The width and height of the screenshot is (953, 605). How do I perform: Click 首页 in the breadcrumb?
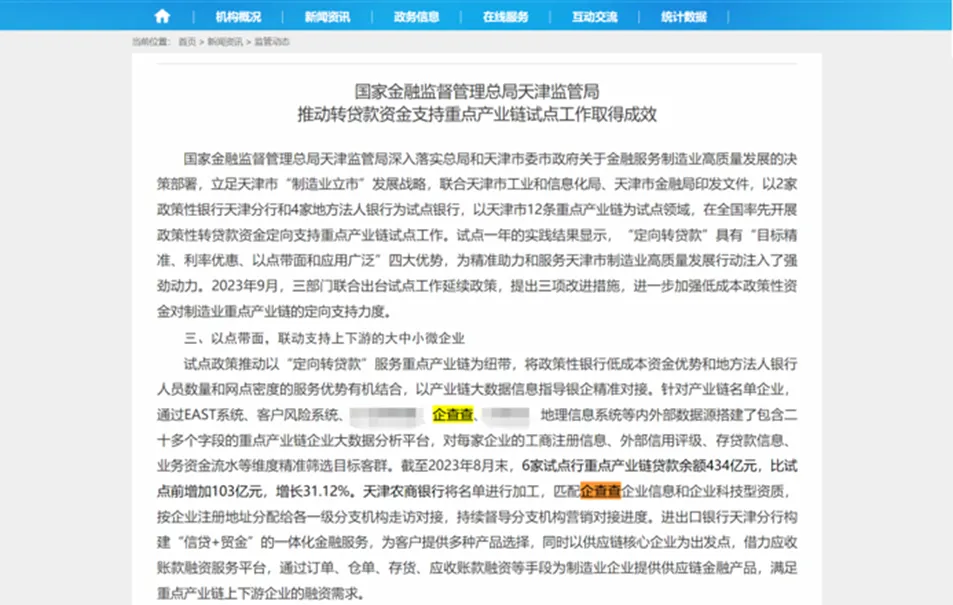[187, 42]
